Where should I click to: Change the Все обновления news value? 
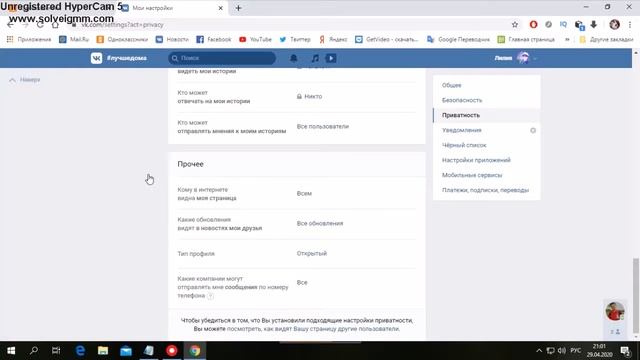[x=320, y=223]
